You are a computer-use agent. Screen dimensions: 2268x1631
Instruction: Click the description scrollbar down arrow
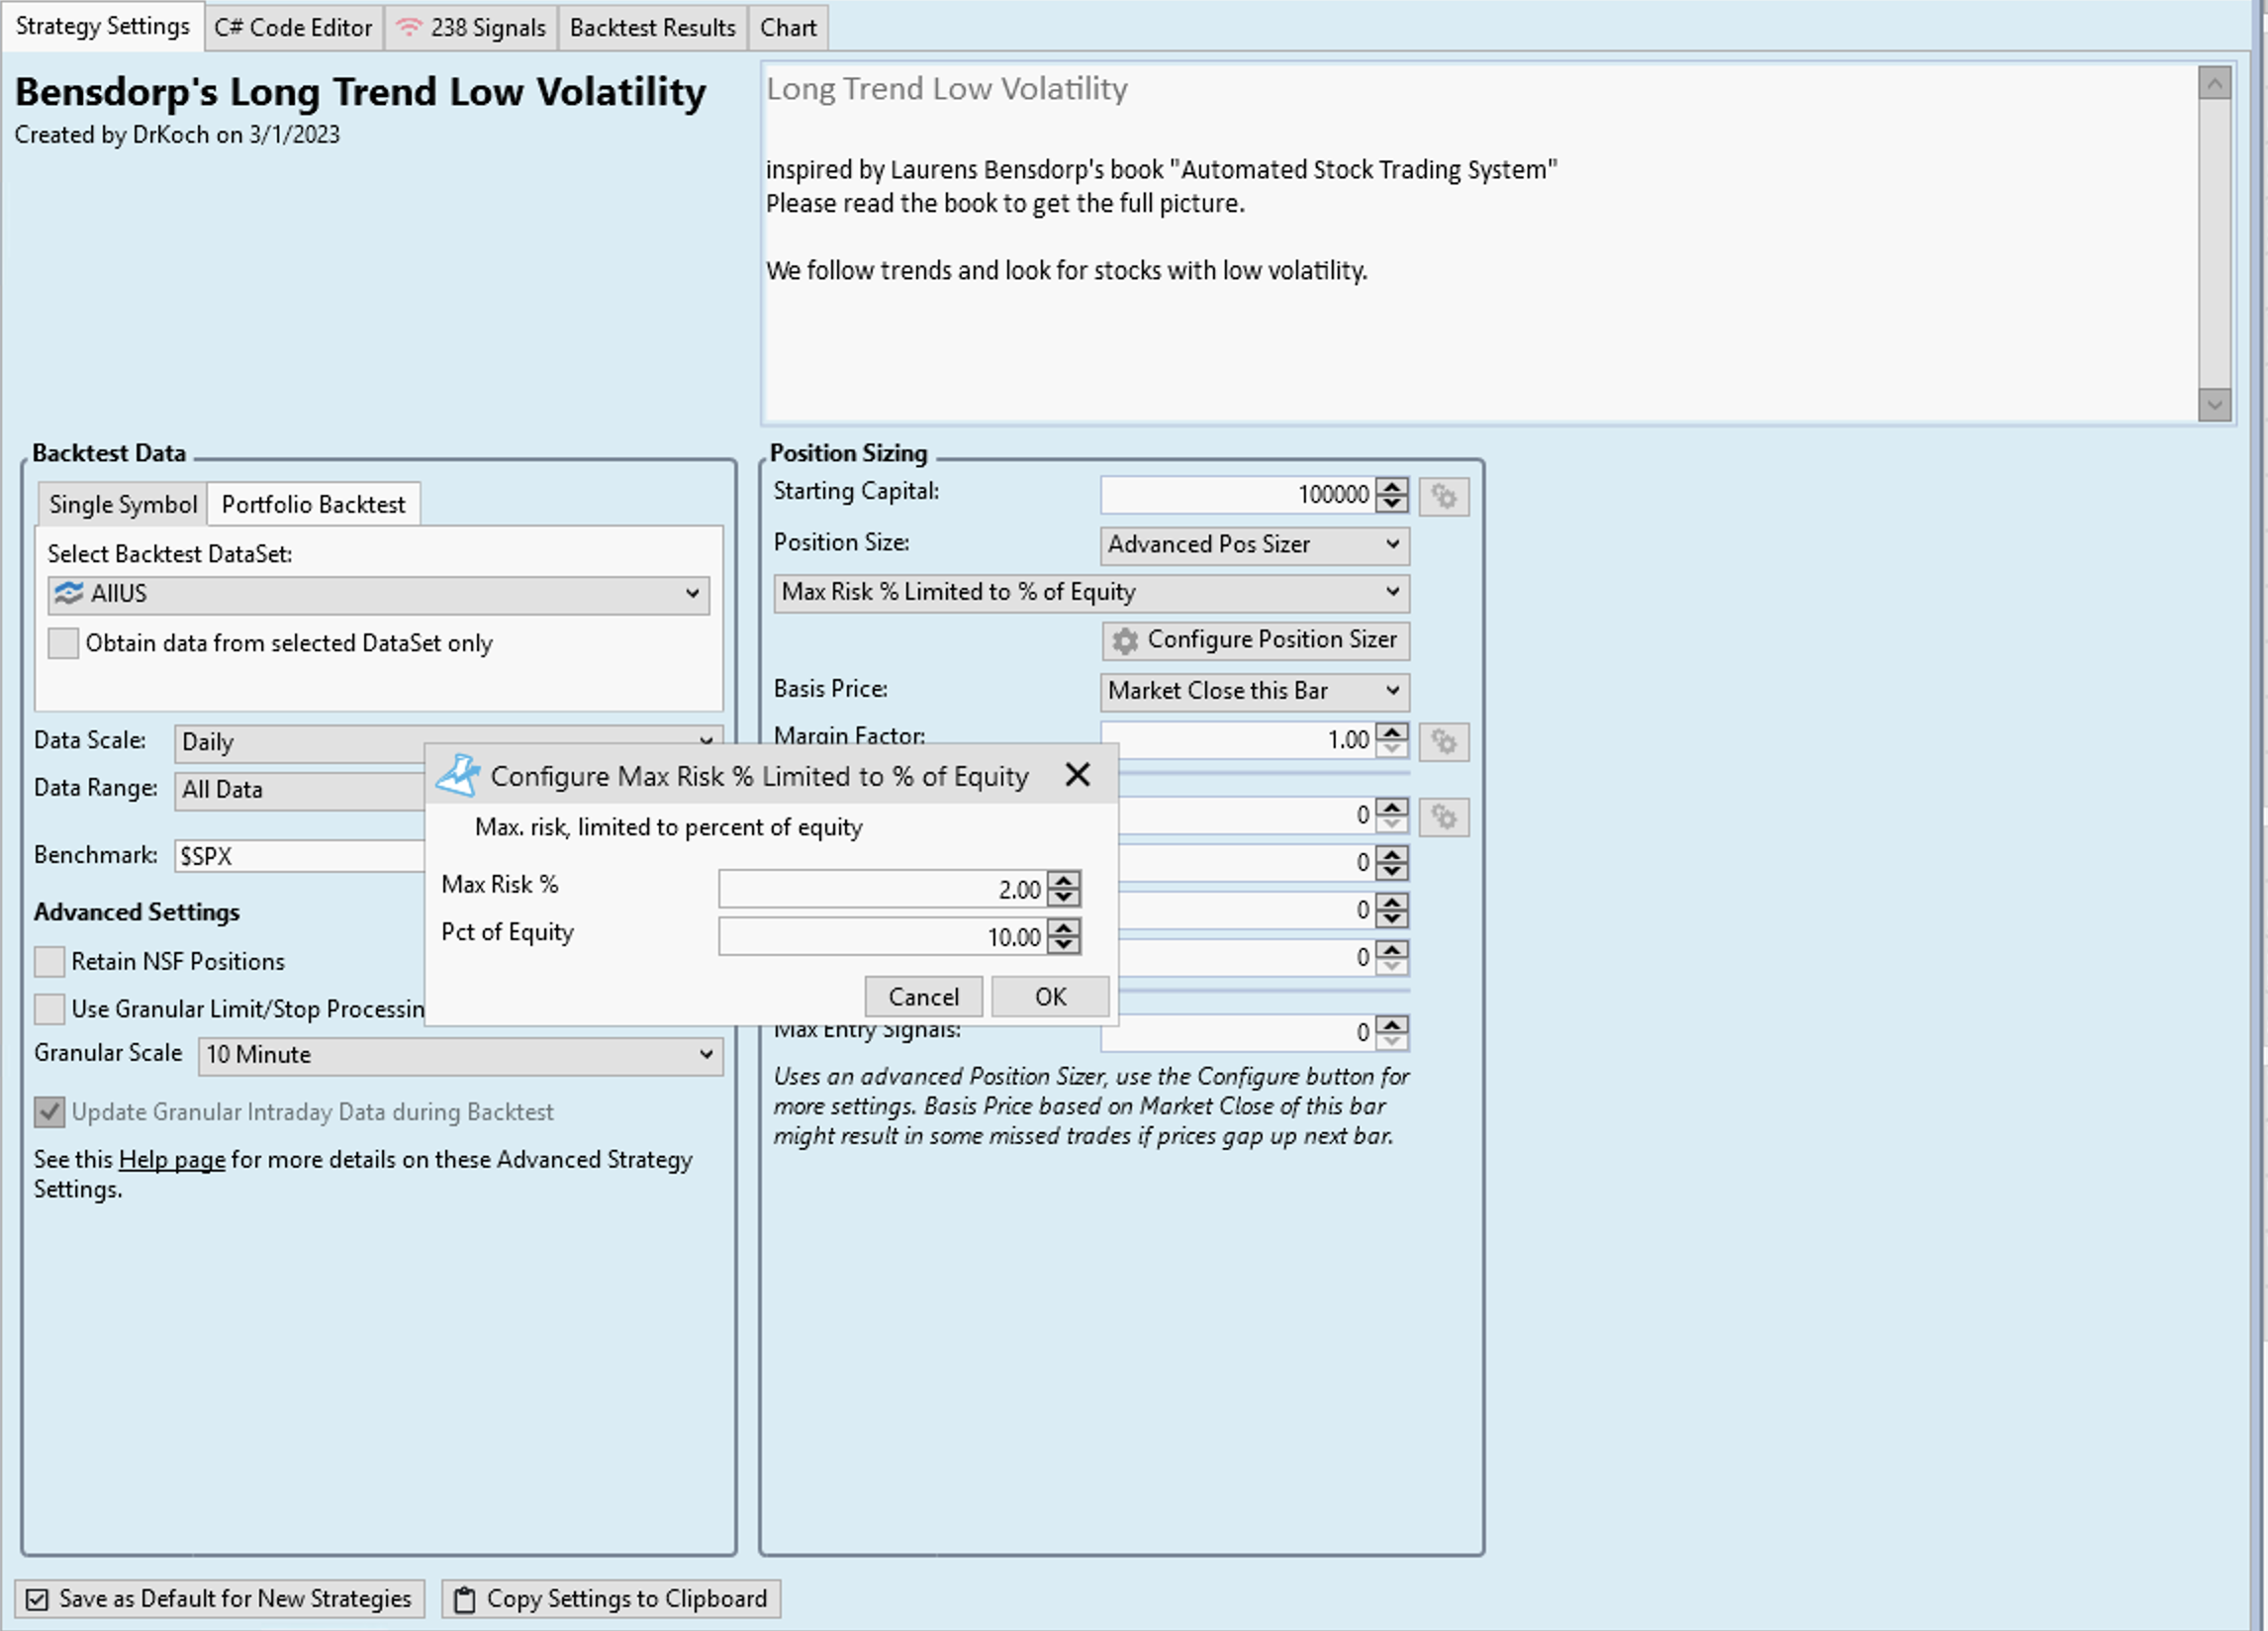[x=2213, y=405]
